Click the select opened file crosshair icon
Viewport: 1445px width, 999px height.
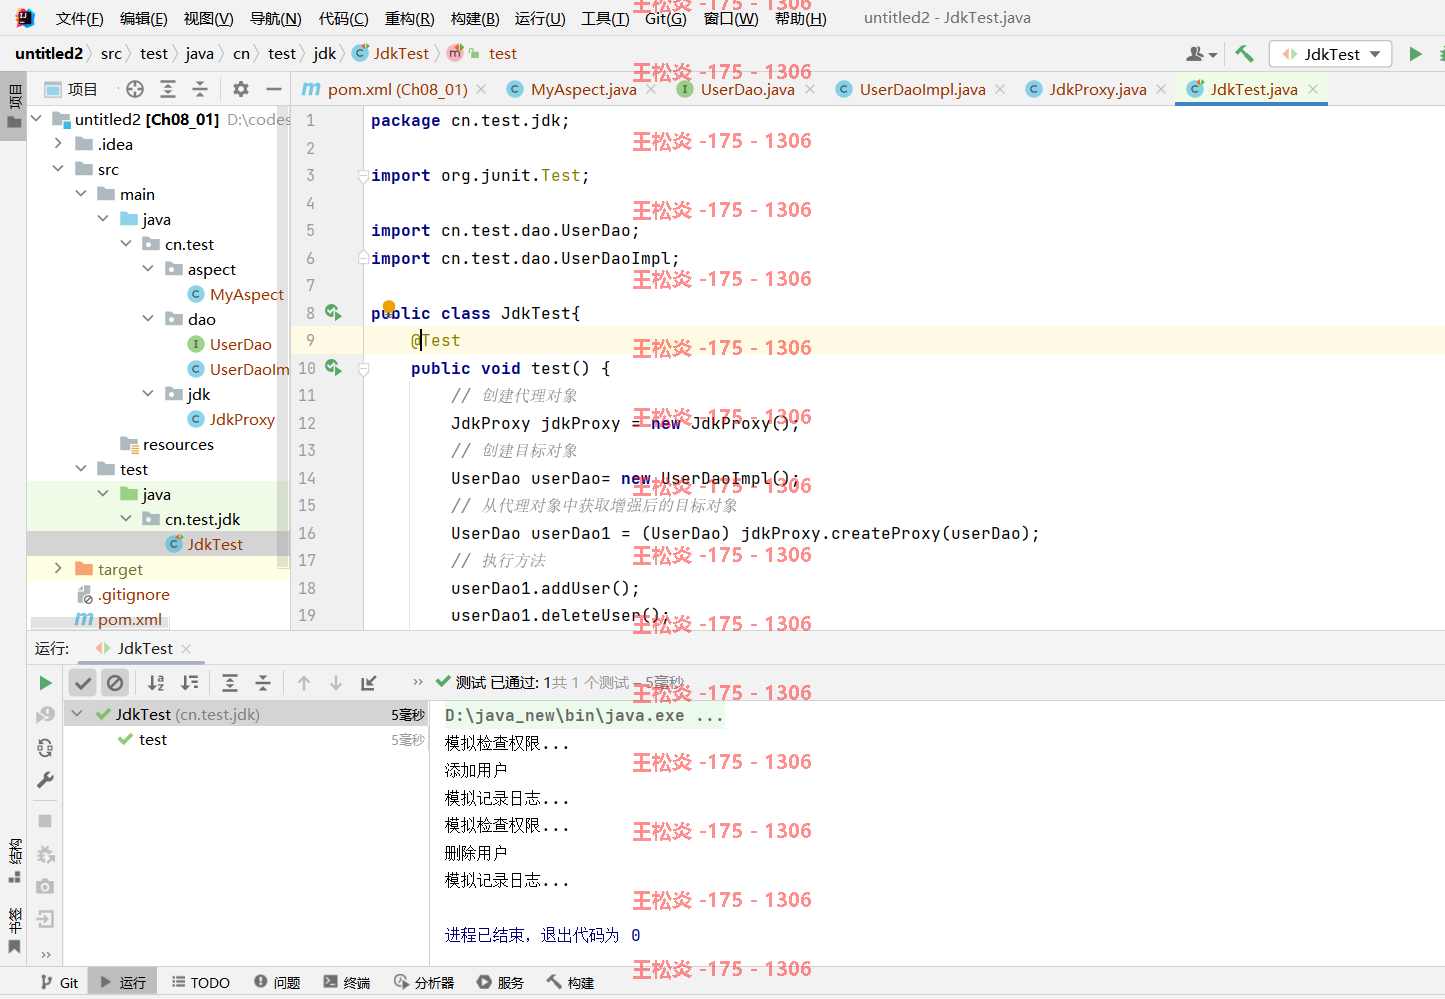135,89
